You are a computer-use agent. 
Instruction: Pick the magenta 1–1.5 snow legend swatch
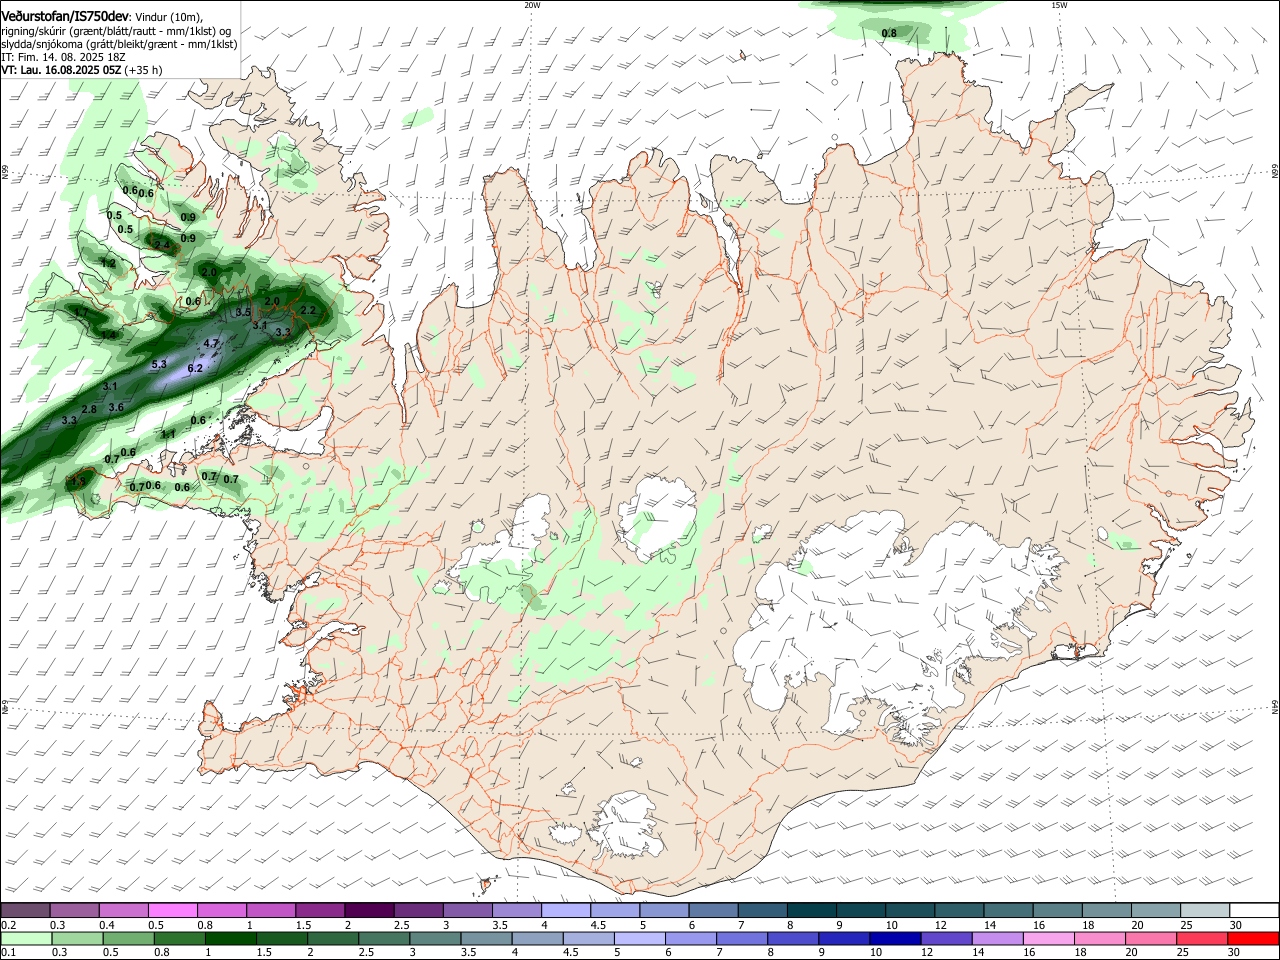tap(271, 910)
